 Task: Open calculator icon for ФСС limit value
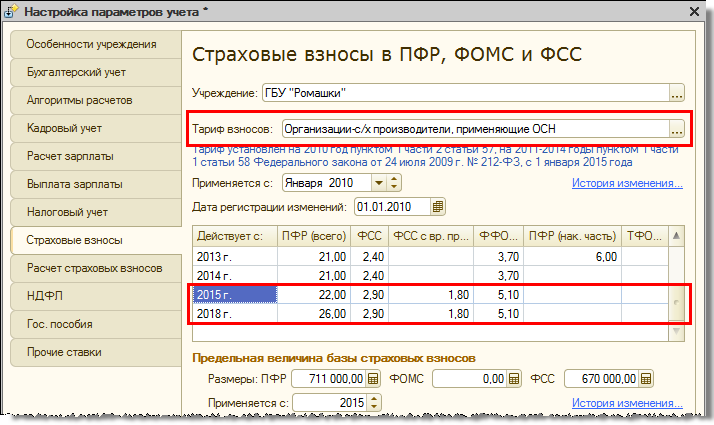point(646,379)
